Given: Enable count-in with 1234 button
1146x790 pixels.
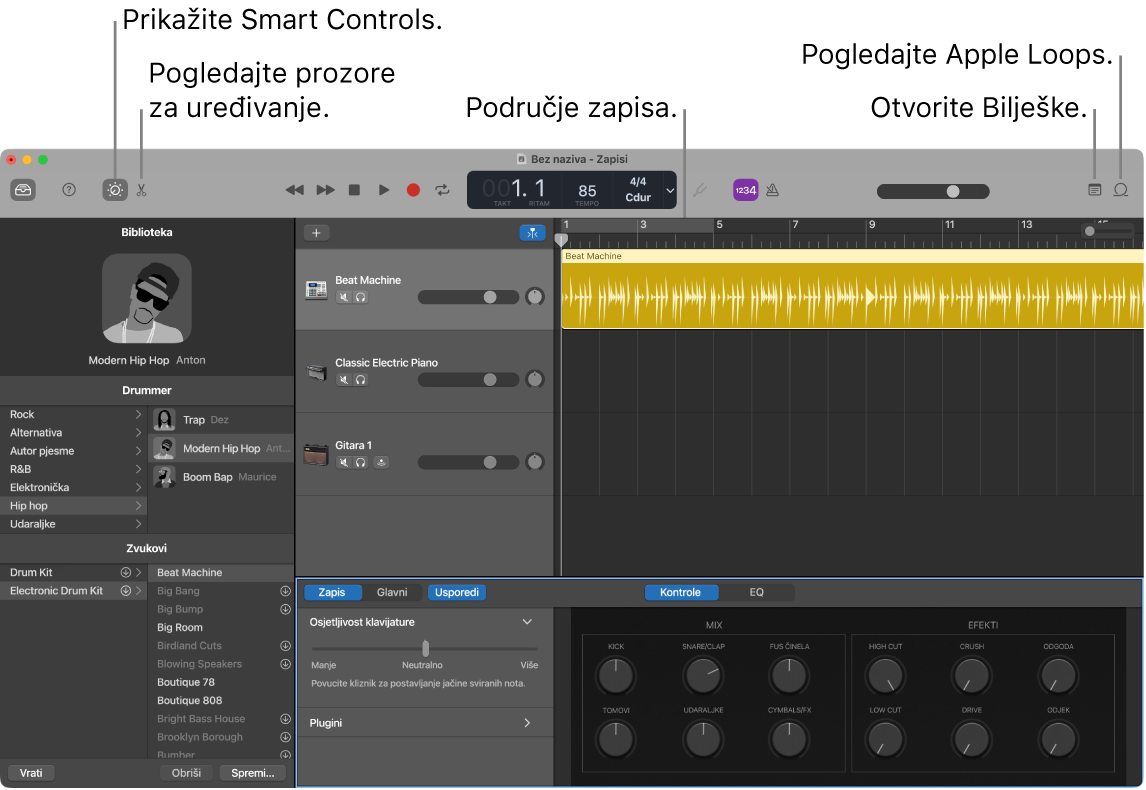Looking at the screenshot, I should [x=745, y=190].
